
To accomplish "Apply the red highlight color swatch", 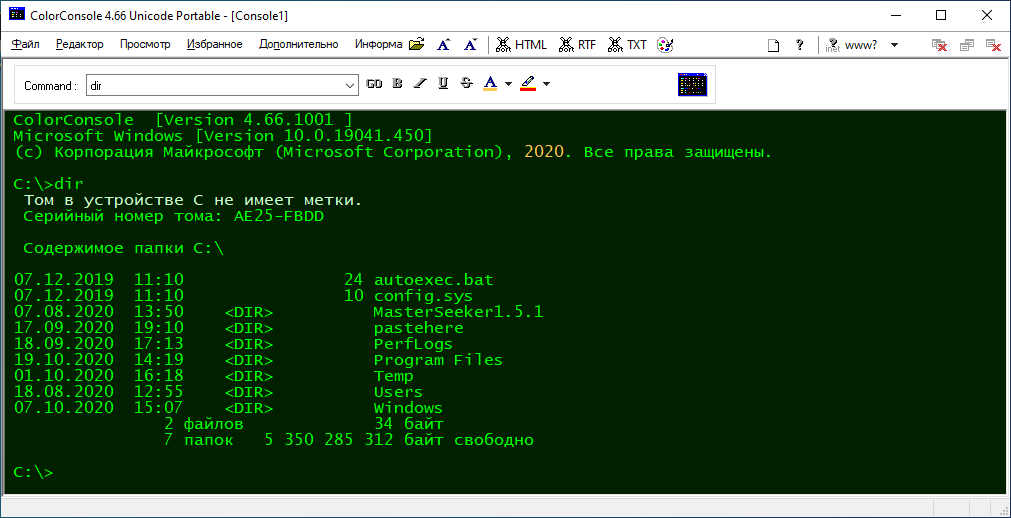I will [x=527, y=85].
